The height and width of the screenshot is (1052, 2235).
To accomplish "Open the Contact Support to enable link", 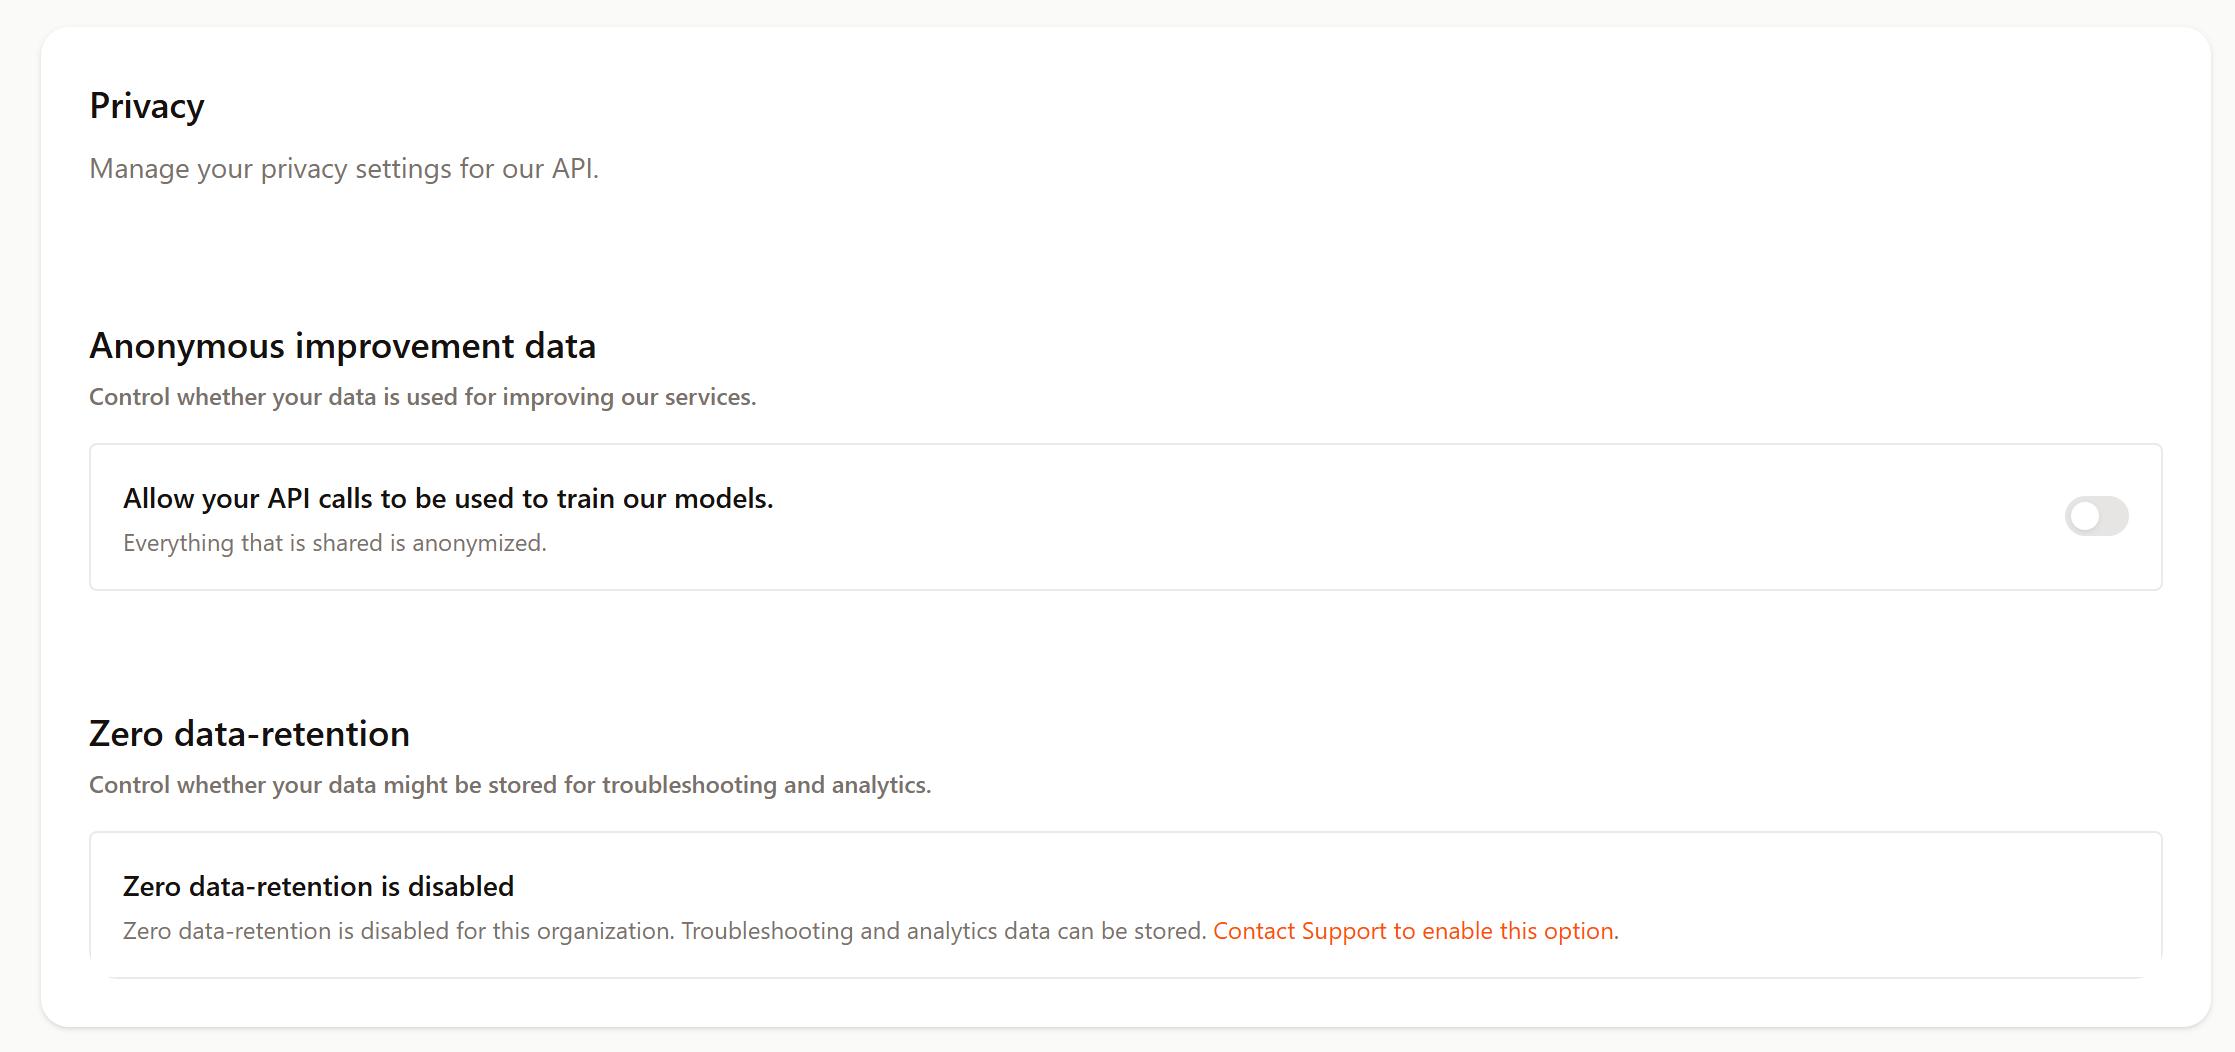I will pyautogui.click(x=1413, y=931).
